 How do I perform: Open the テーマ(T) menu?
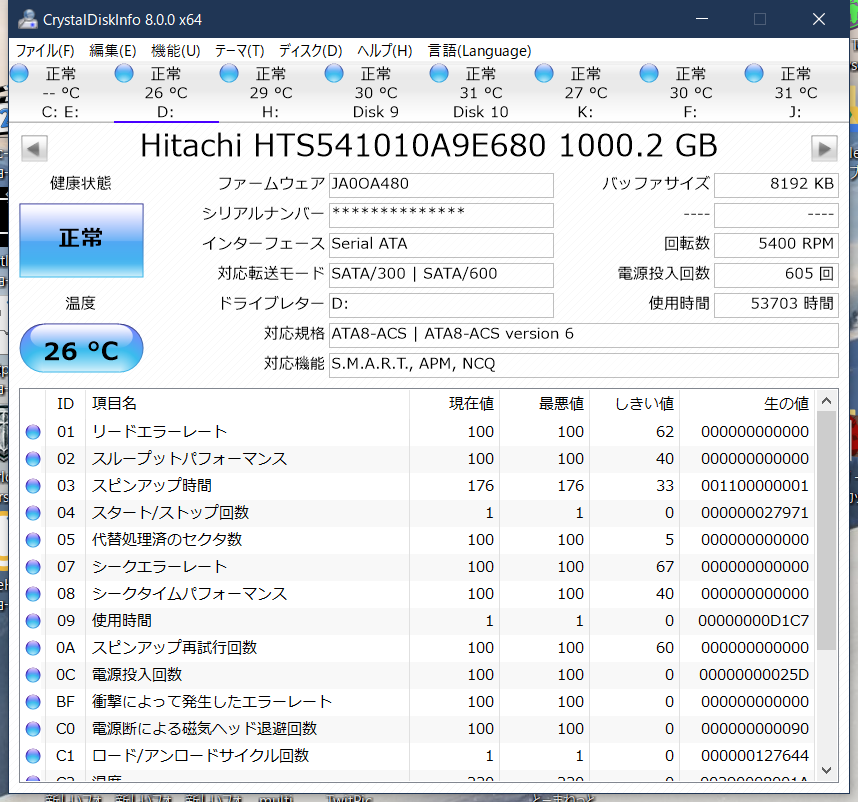pos(239,51)
